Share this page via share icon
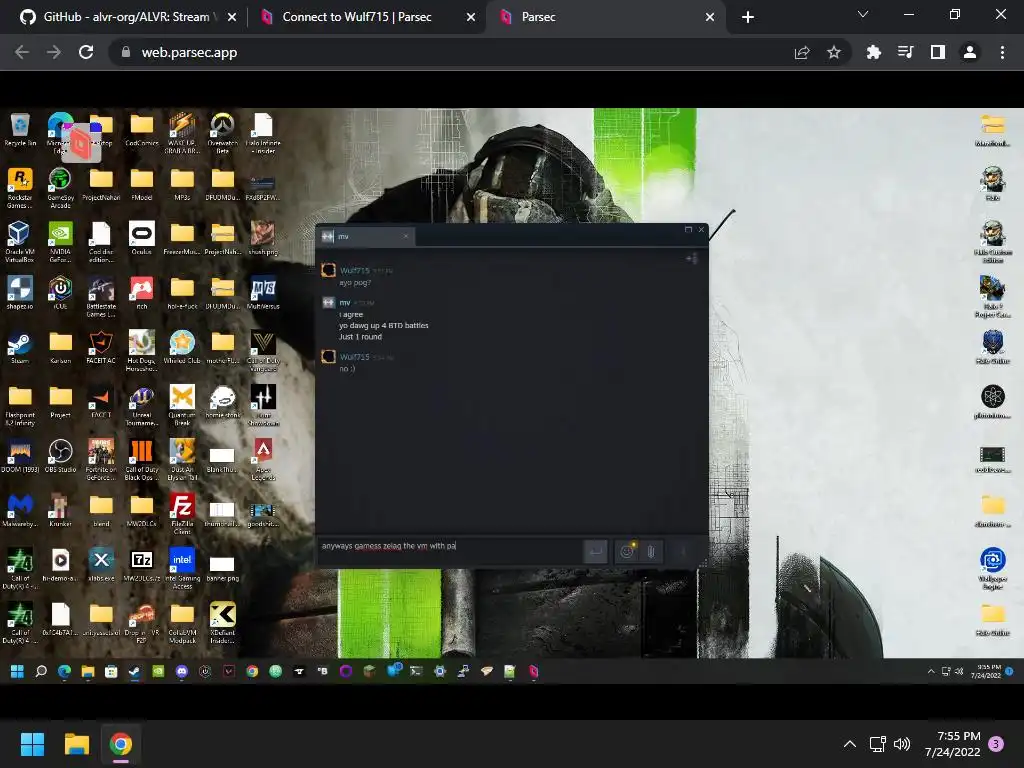The width and height of the screenshot is (1024, 768). coord(802,52)
